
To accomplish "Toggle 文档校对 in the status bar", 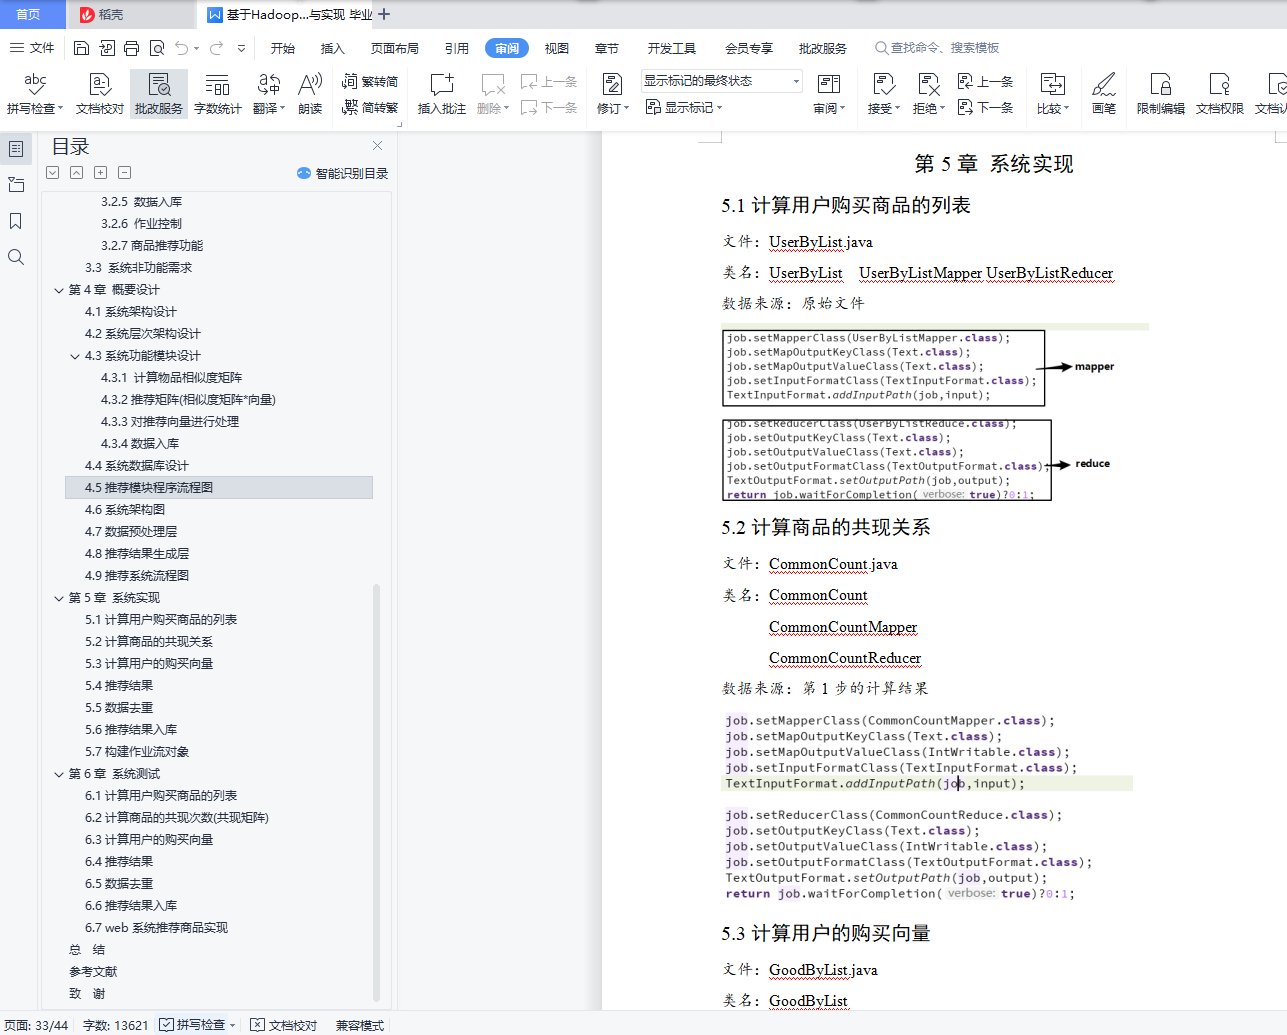I will coord(283,1025).
